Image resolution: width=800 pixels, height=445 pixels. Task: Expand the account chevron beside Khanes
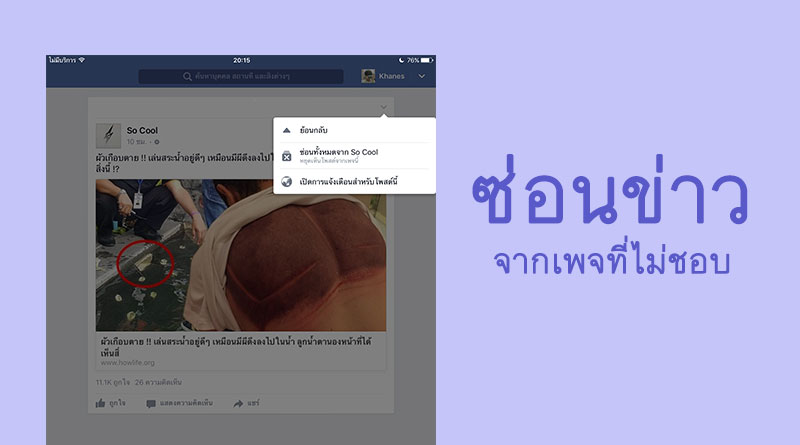click(x=421, y=76)
